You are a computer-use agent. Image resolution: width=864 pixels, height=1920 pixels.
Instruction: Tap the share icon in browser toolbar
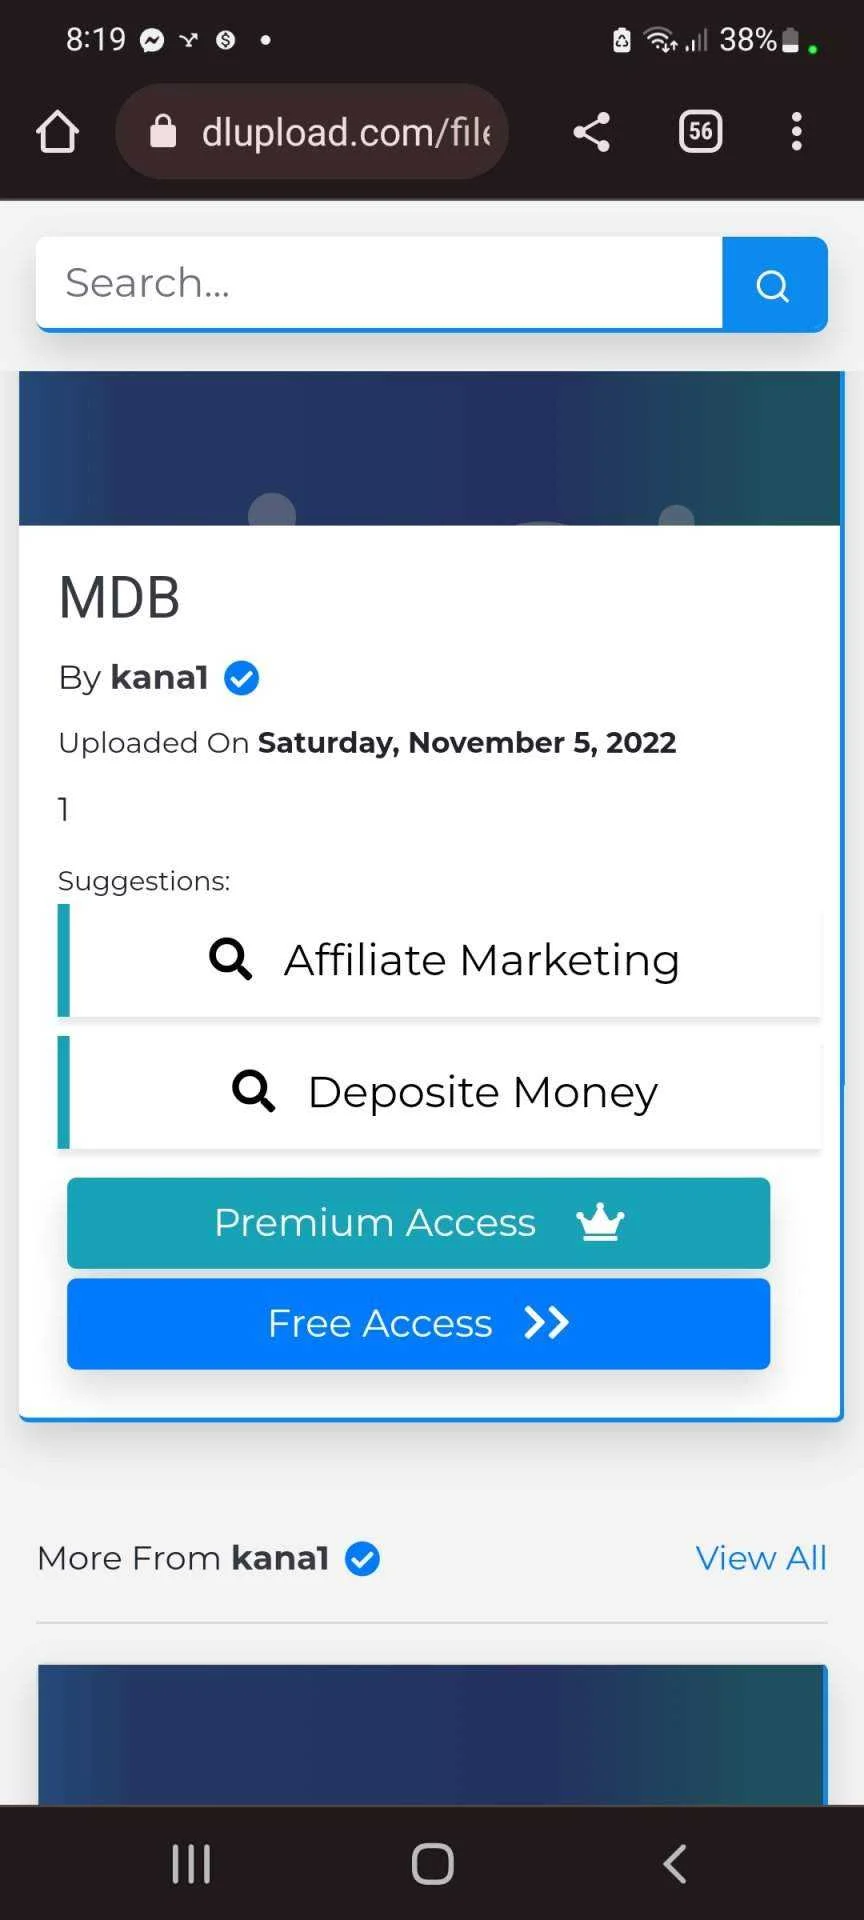tap(591, 132)
